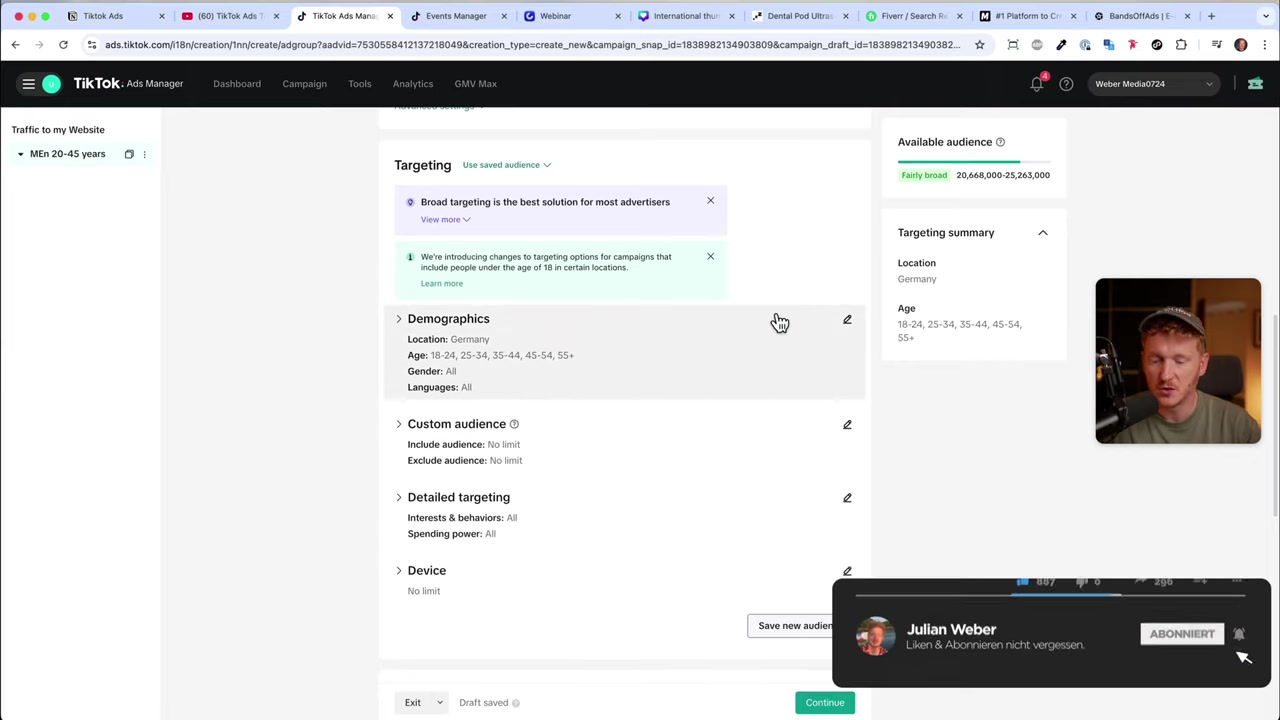Duplicate the MEn 20-45 years ad group
Viewport: 1280px width, 720px height.
(129, 154)
